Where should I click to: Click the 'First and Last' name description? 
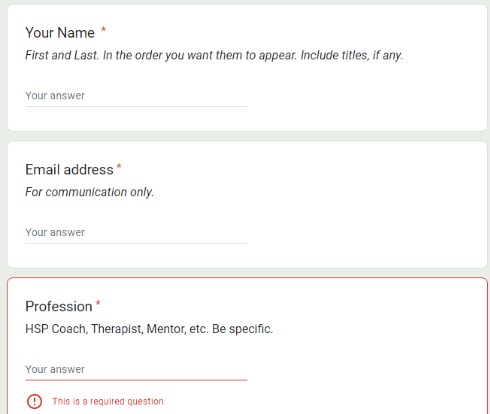pyautogui.click(x=214, y=55)
